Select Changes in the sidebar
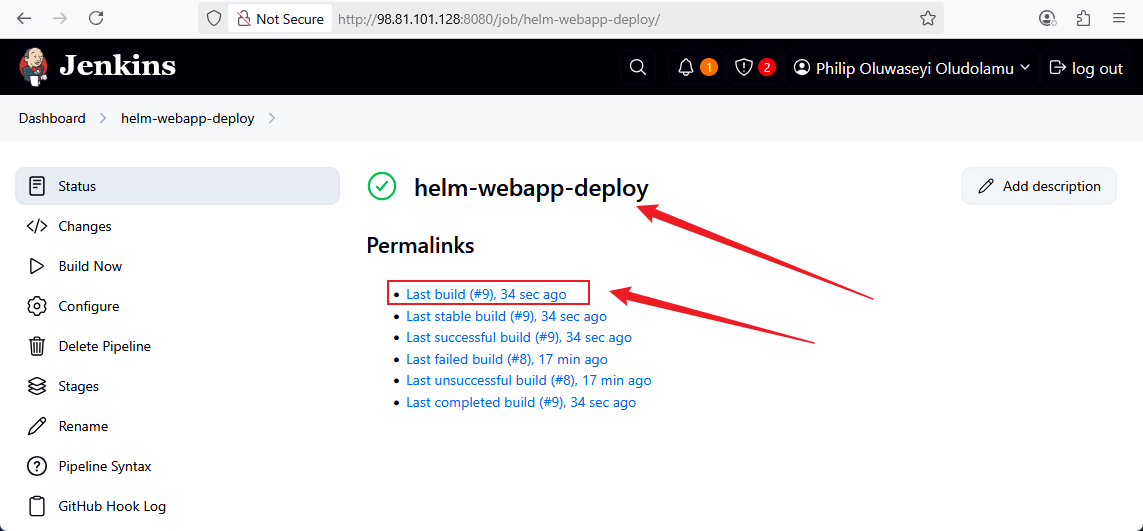Screen dimensions: 1143x531 [177, 226]
